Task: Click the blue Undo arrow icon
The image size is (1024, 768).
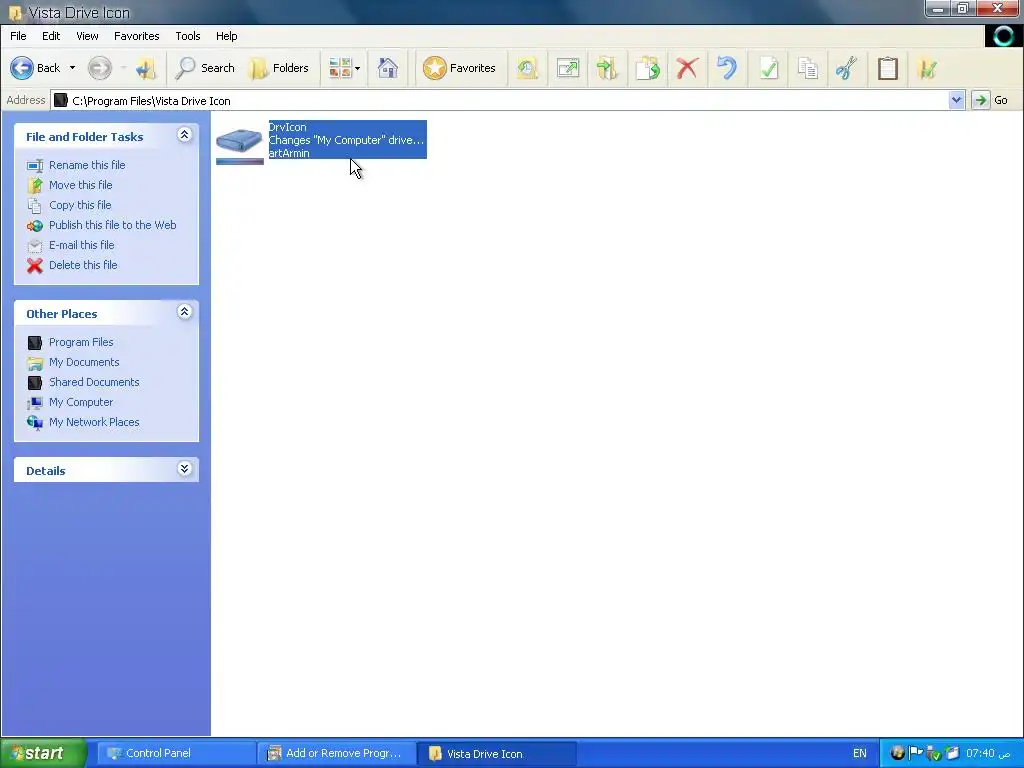Action: [x=727, y=68]
